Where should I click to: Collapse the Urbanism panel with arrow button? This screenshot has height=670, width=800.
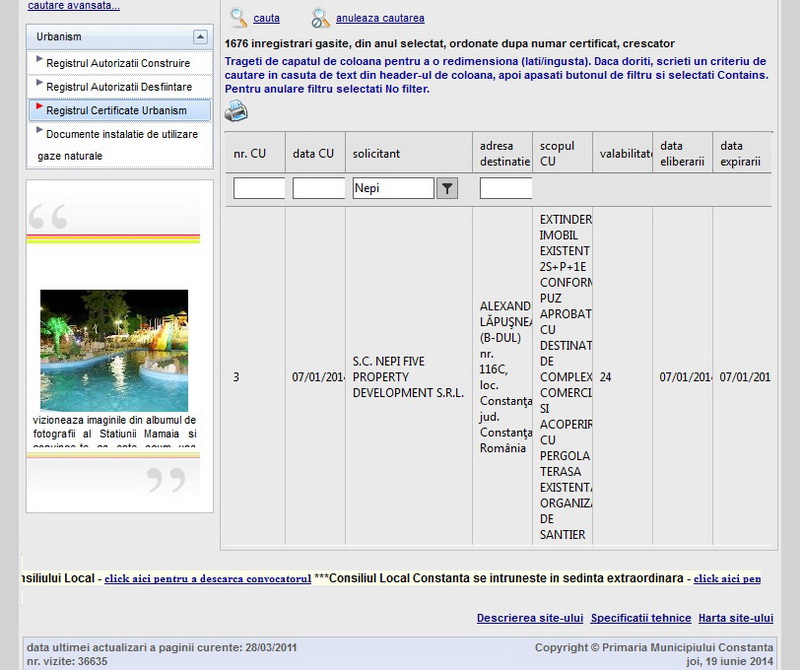[x=200, y=37]
